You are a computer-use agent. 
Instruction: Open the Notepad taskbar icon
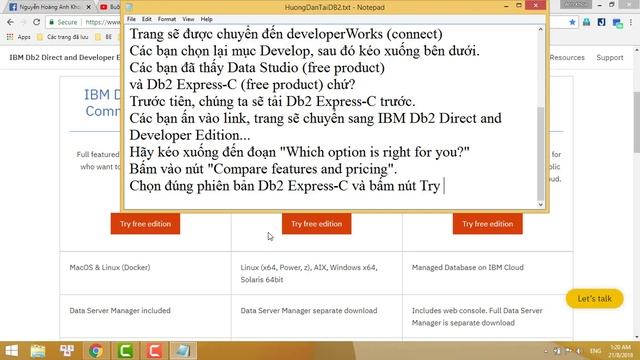[183, 351]
